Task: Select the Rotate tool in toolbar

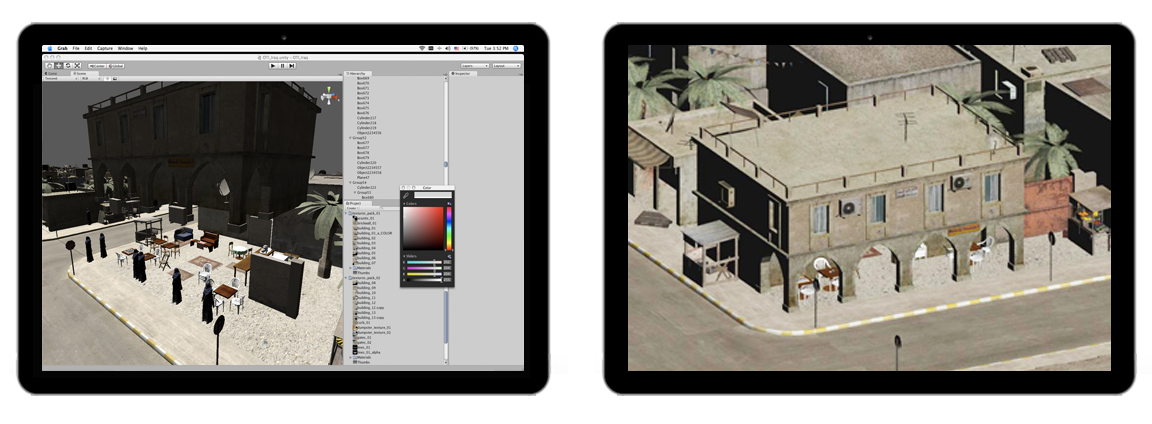Action: [67, 66]
